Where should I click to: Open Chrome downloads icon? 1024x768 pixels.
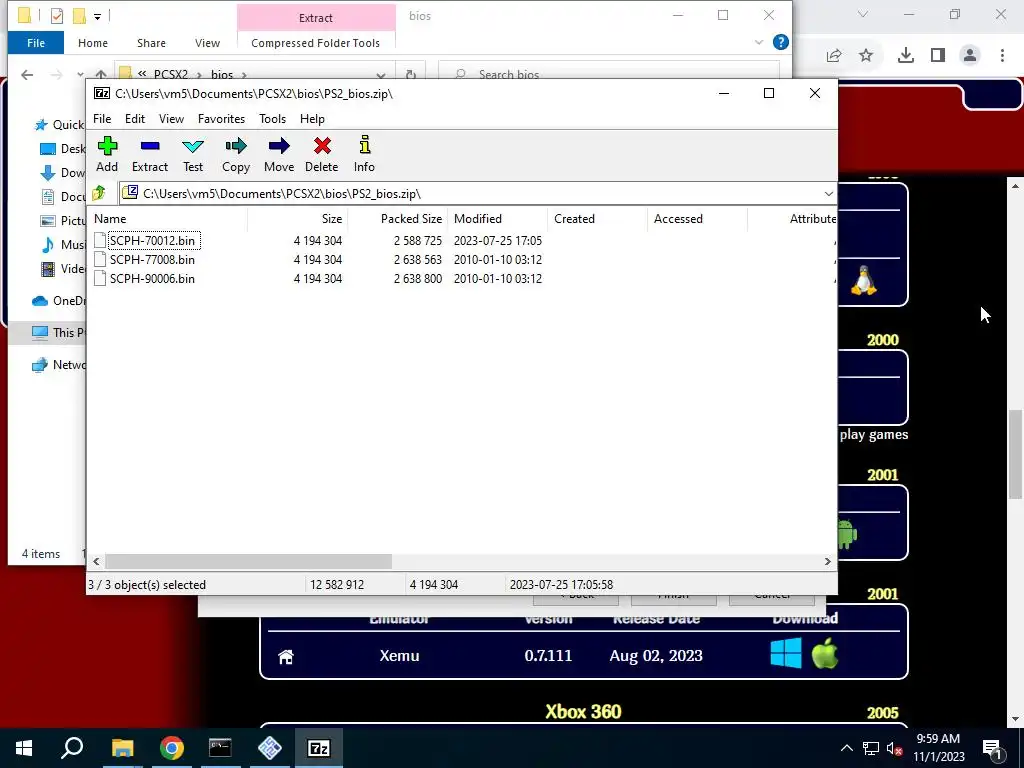(x=905, y=56)
